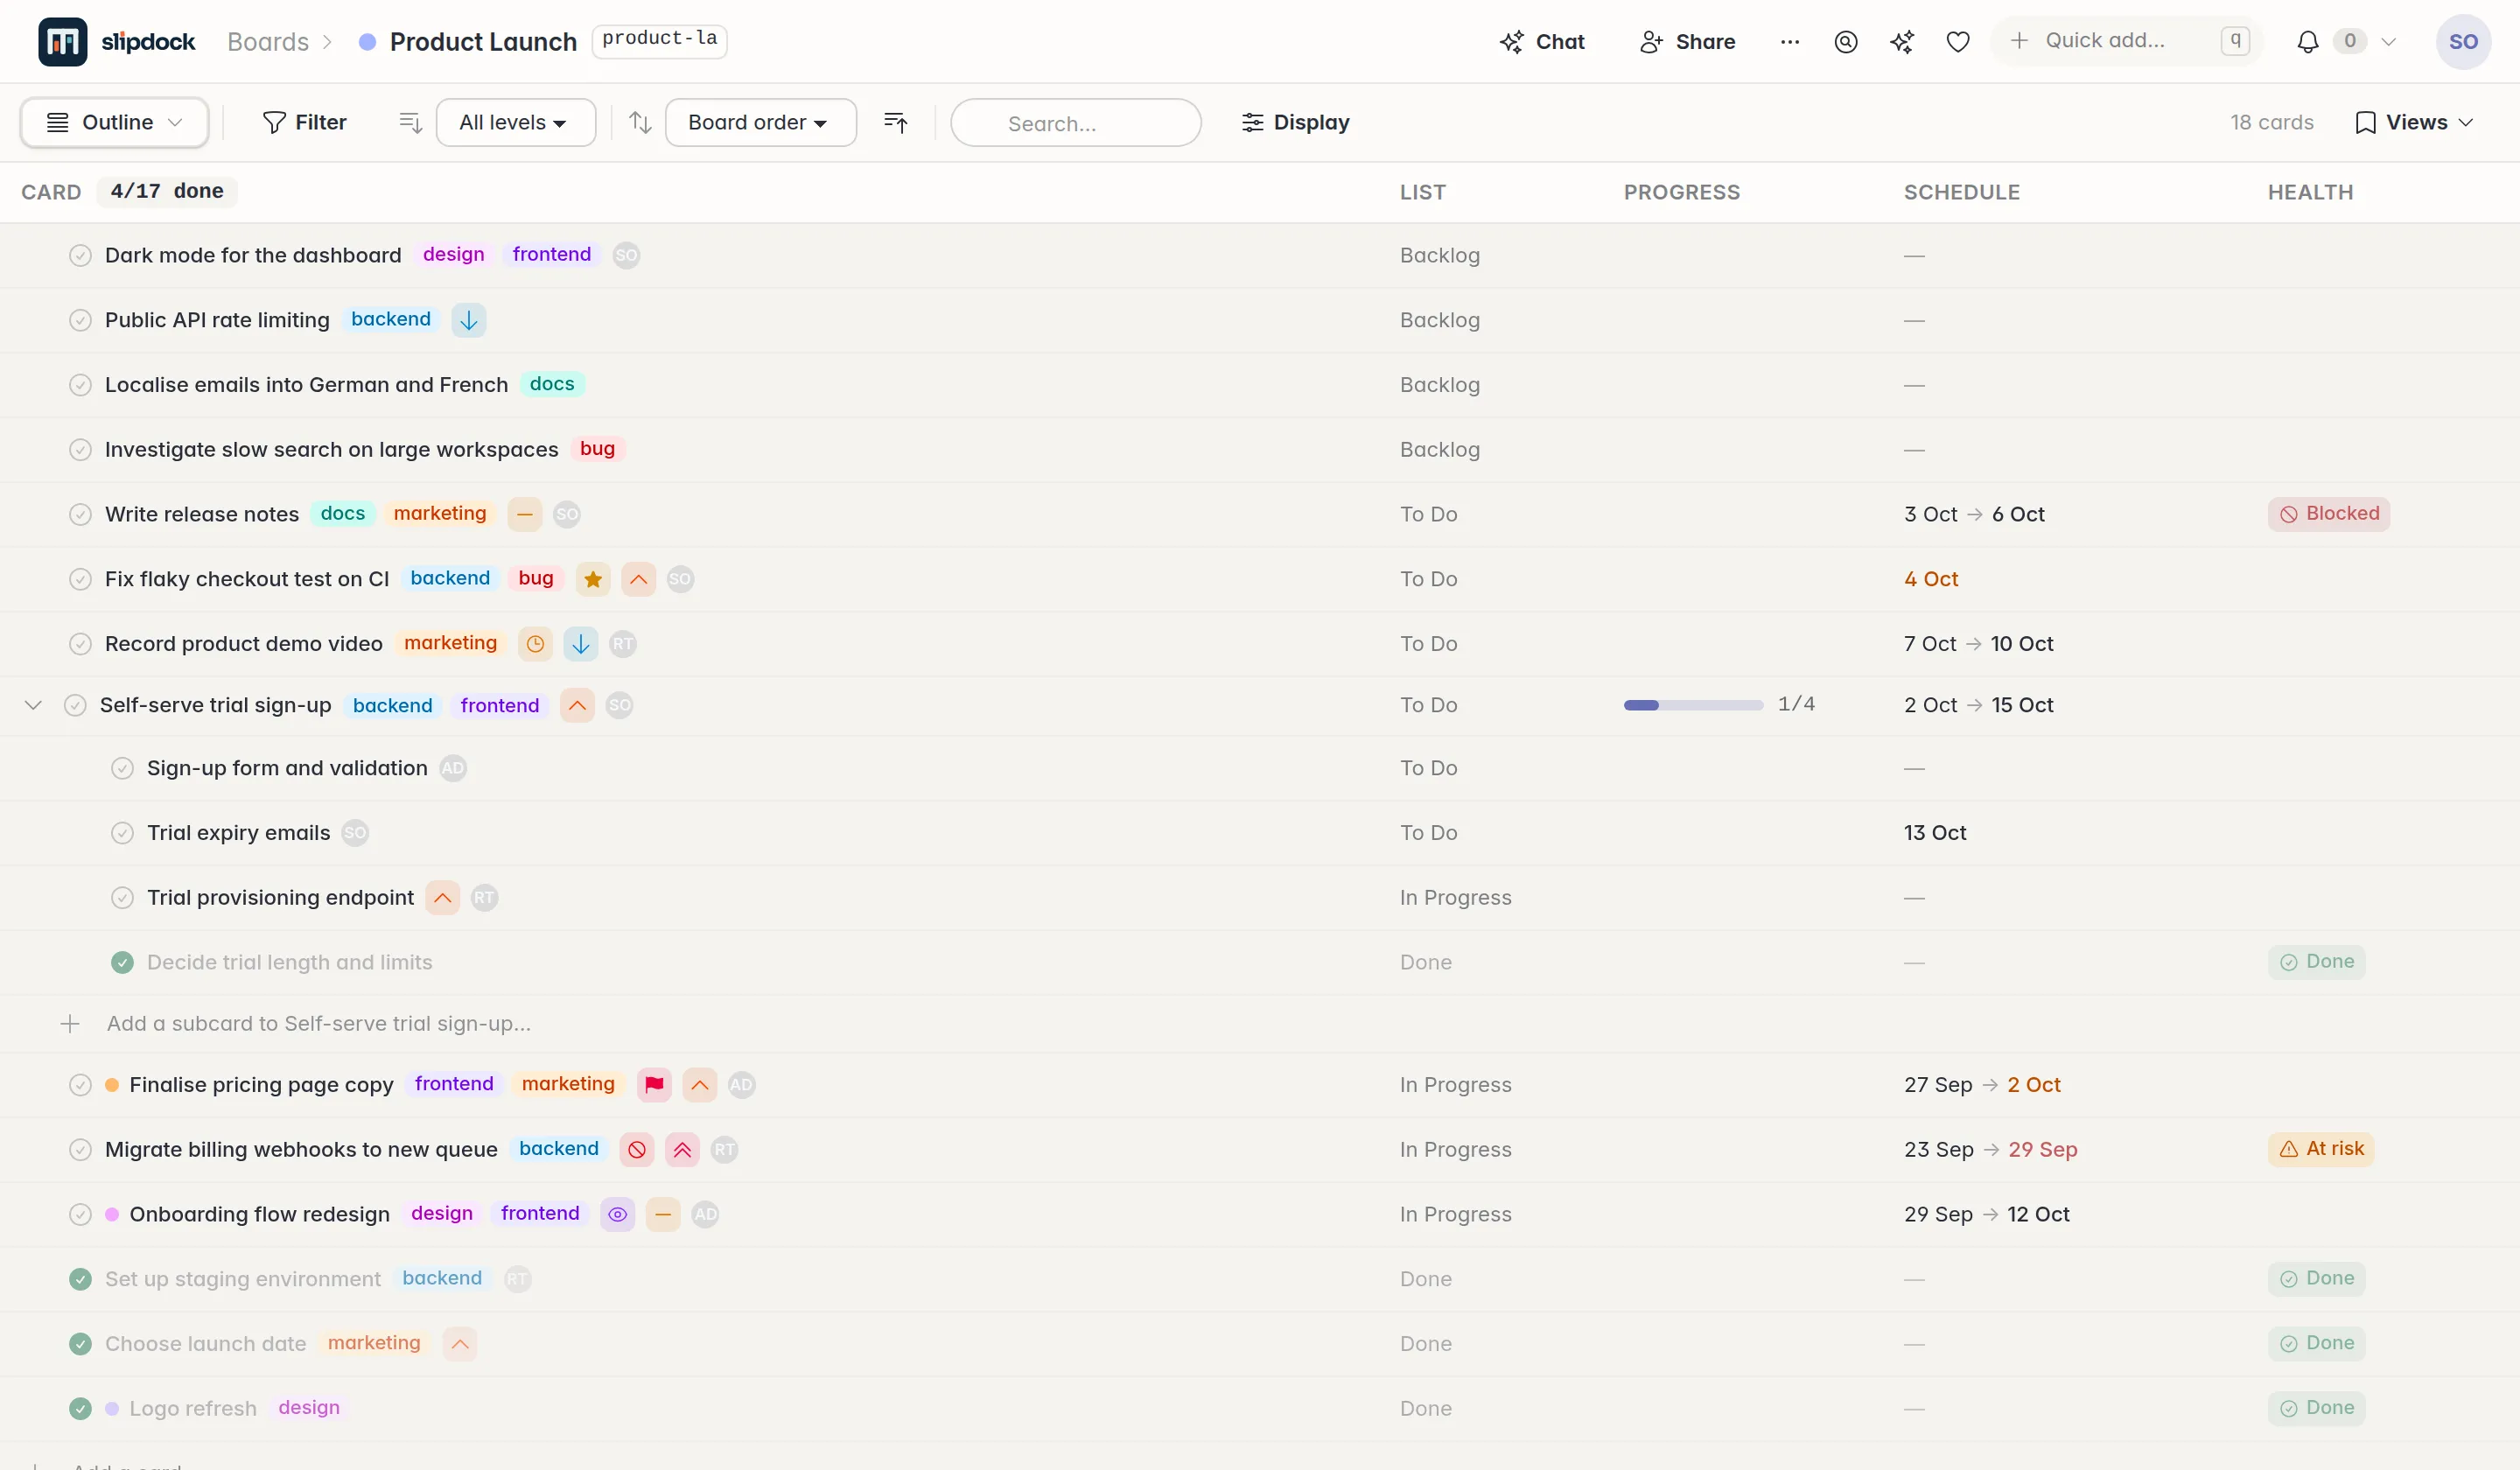Screen dimensions: 2520x1470
Task: Open the Outline view dropdown
Action: [115, 122]
